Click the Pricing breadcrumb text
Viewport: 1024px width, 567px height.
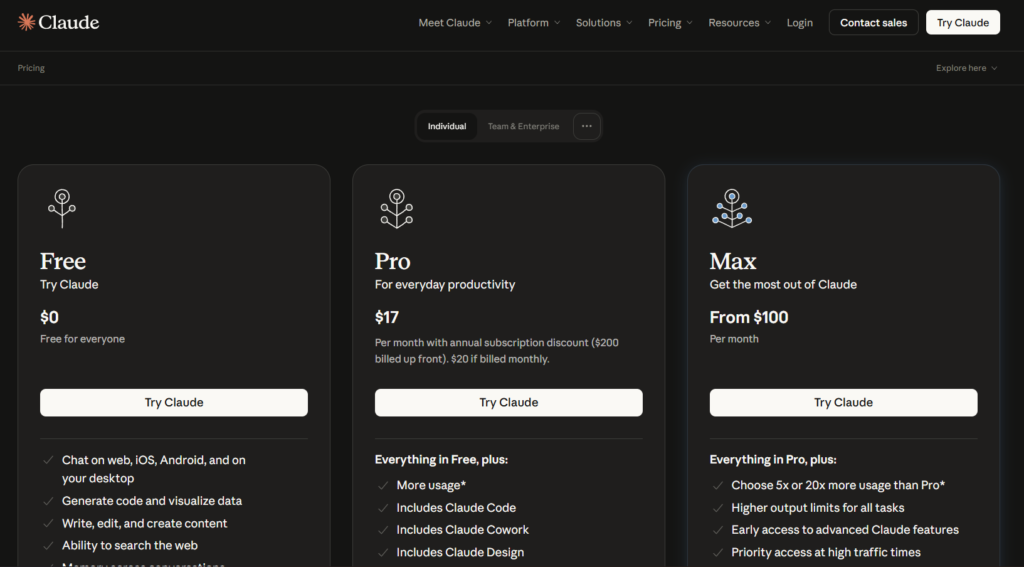coord(31,68)
